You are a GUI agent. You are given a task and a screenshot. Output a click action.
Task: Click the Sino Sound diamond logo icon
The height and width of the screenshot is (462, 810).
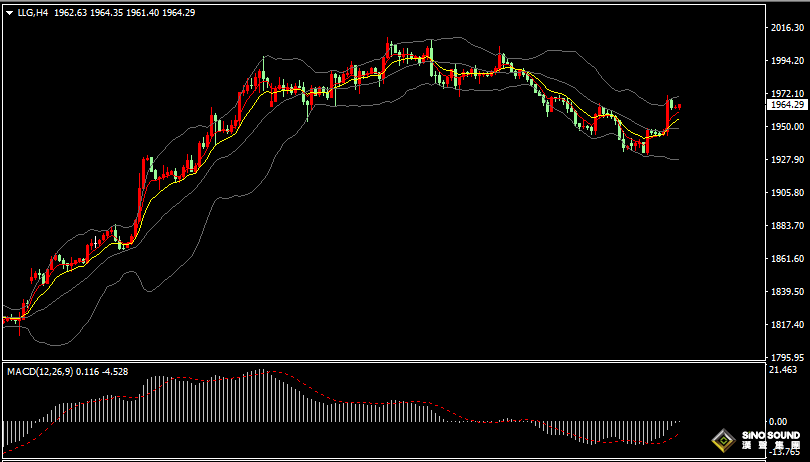click(x=722, y=440)
